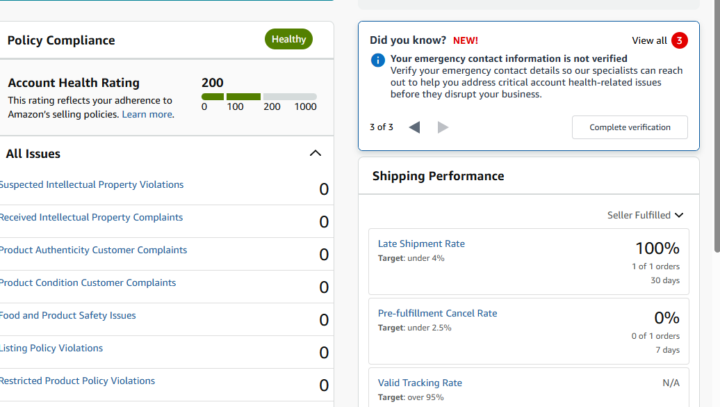Click the Policy Compliance heading
Viewport: 720px width, 407px height.
61,40
